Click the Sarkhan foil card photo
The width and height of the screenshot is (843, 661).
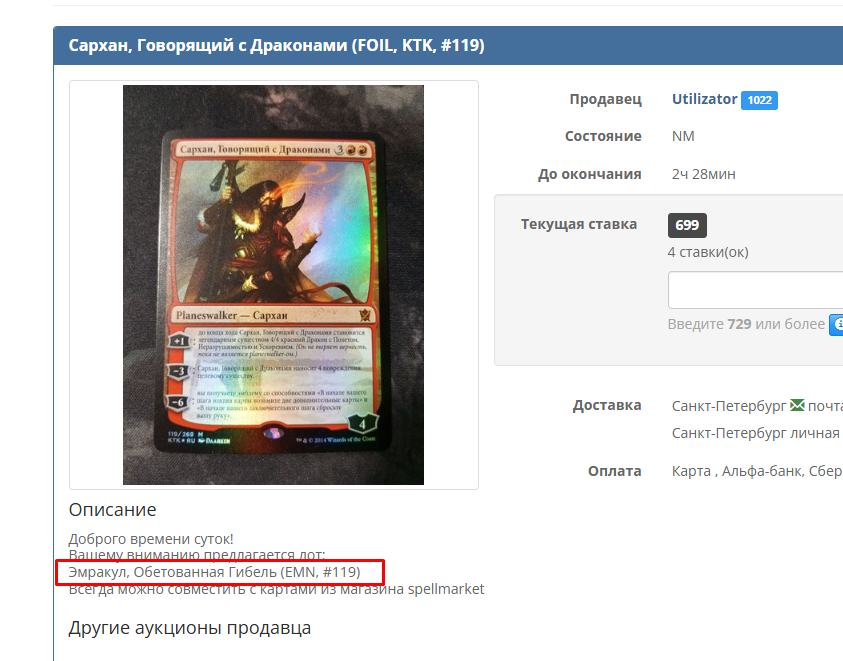pos(273,285)
